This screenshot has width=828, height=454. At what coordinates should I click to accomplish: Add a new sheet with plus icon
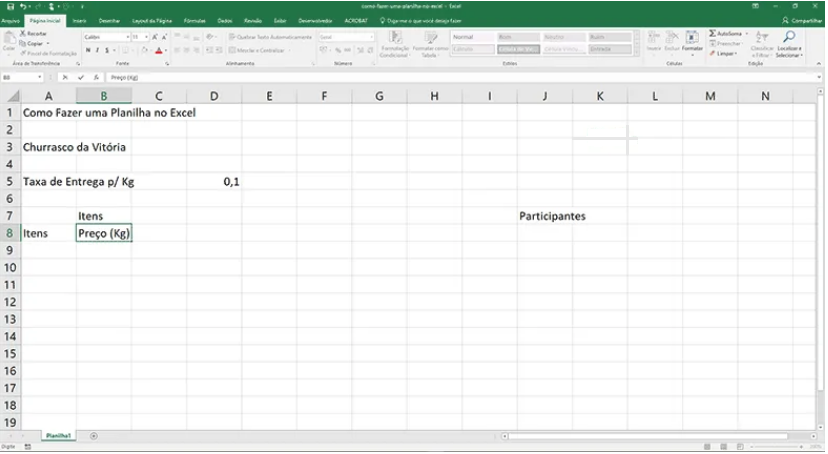[94, 436]
